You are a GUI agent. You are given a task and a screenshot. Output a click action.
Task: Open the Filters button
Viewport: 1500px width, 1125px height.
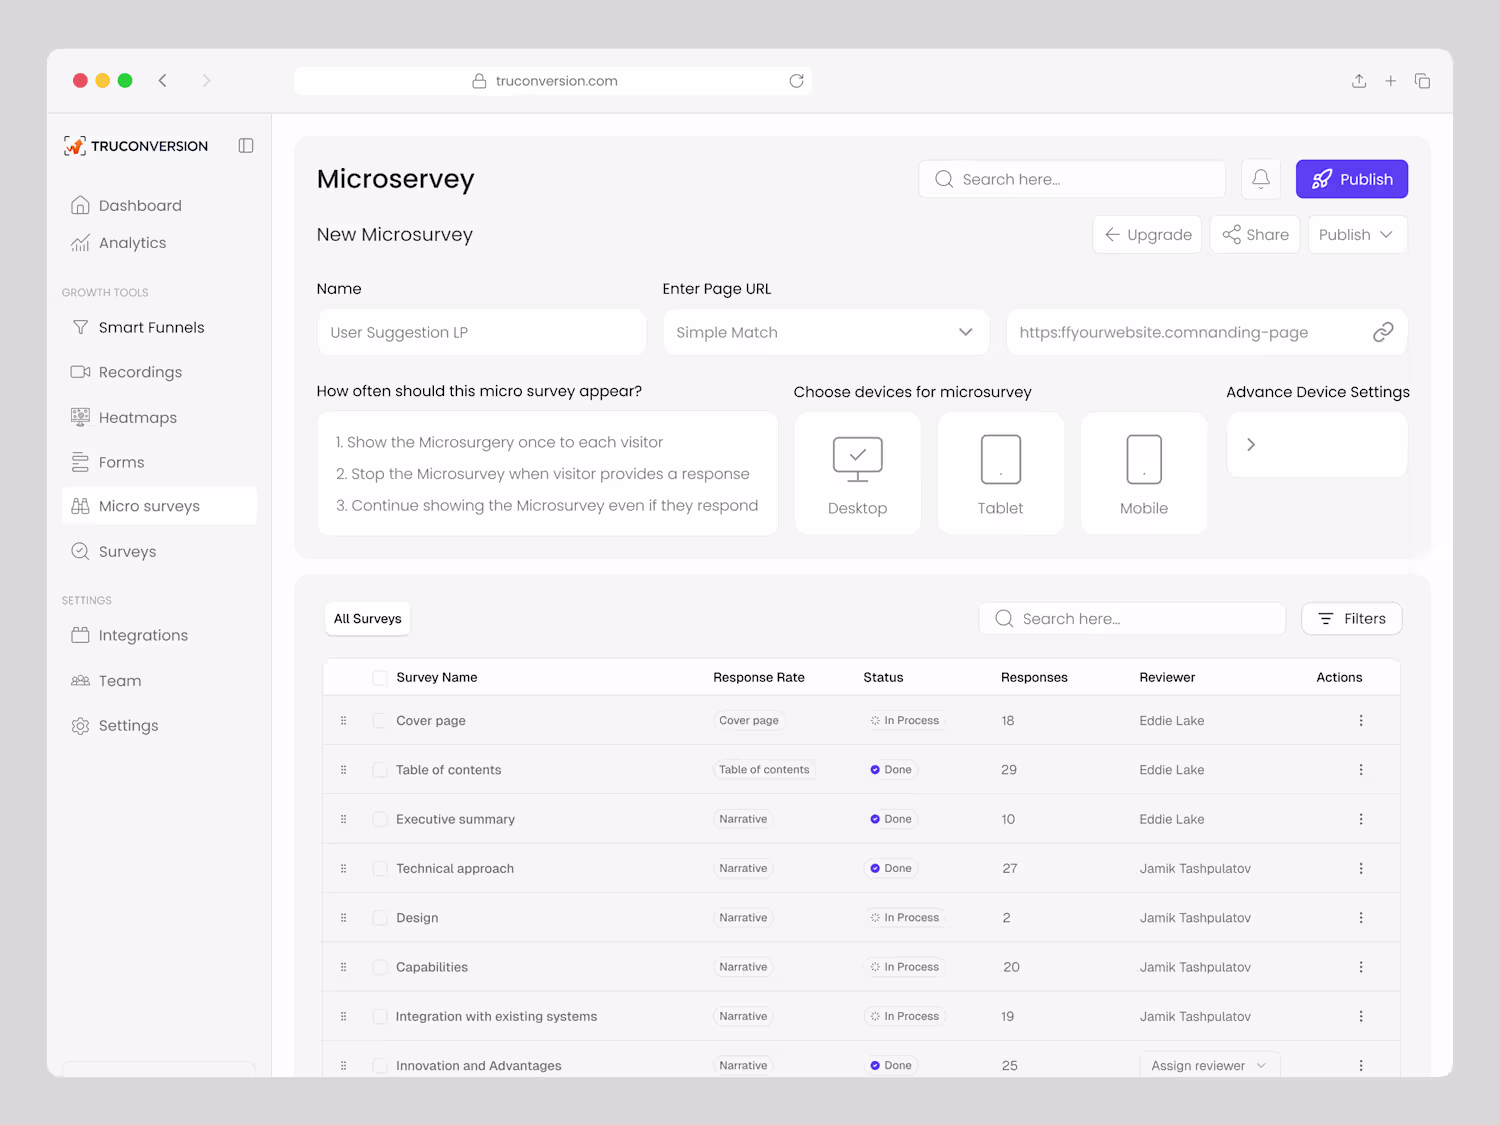point(1352,619)
